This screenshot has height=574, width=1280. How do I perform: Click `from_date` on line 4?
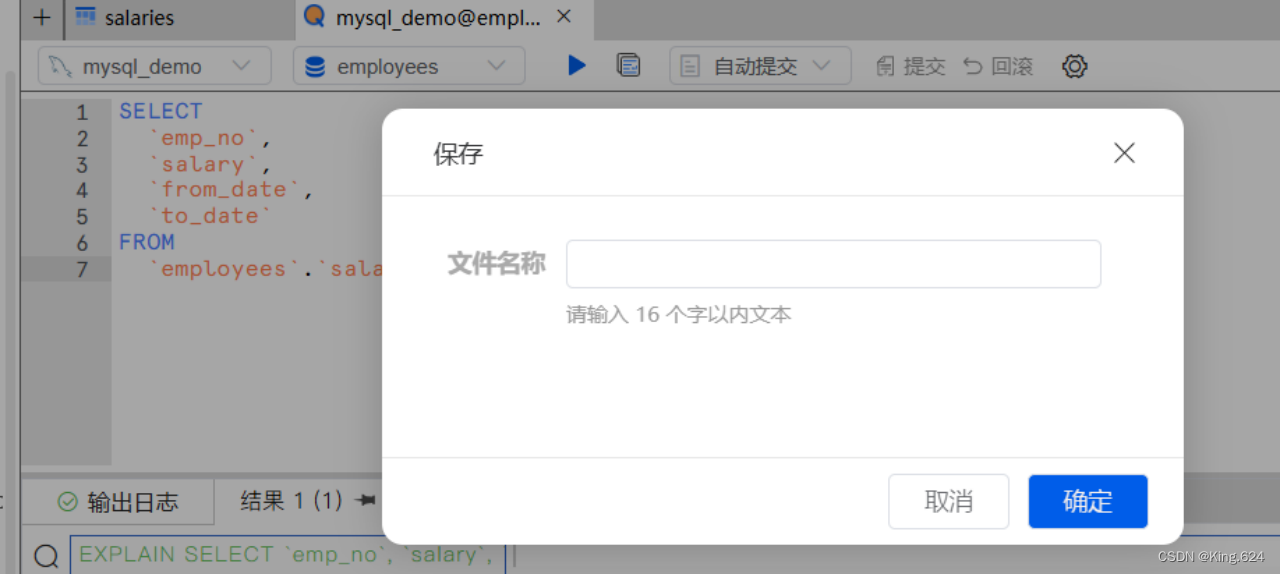point(230,190)
